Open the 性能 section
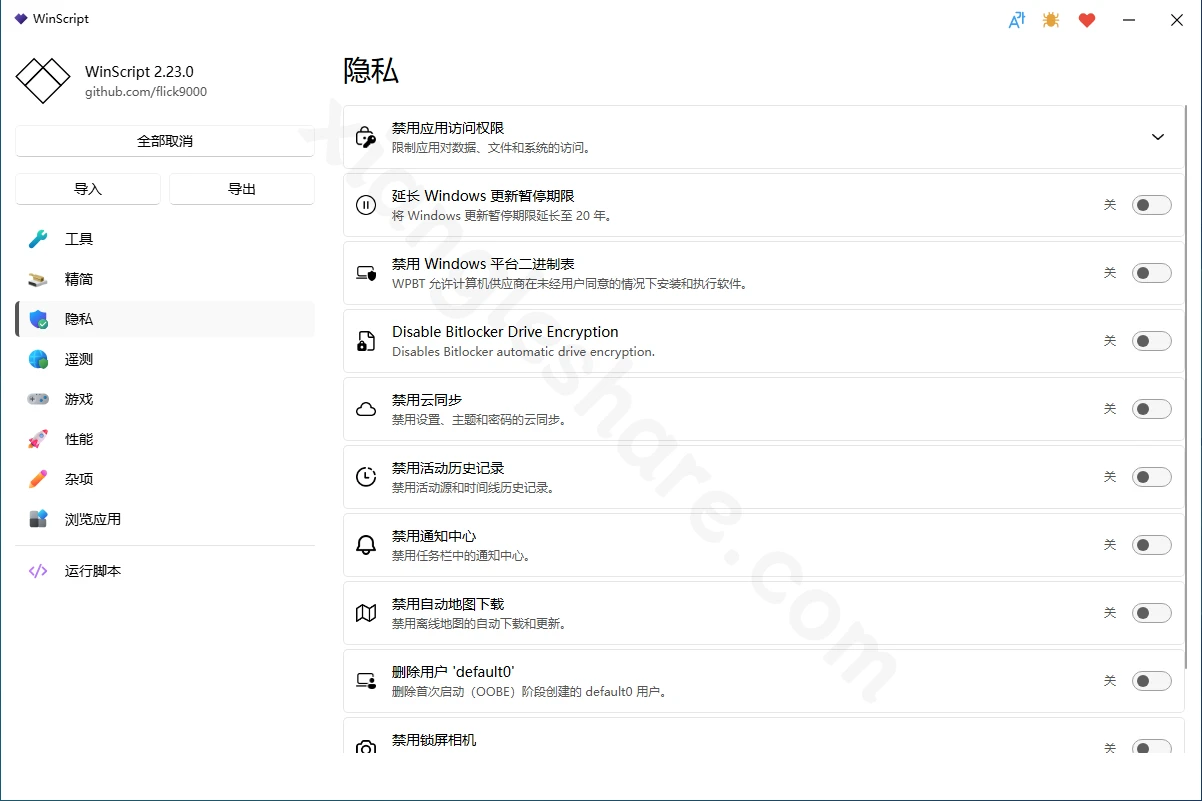 [165, 439]
